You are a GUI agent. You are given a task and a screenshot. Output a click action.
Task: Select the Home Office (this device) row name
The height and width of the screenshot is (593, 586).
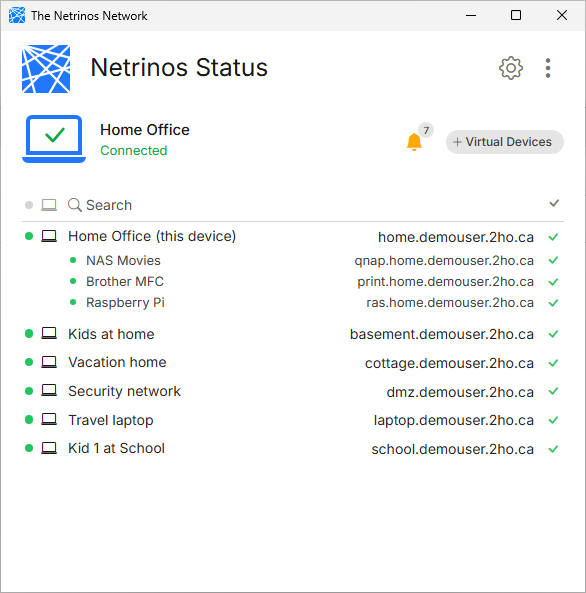pyautogui.click(x=152, y=236)
